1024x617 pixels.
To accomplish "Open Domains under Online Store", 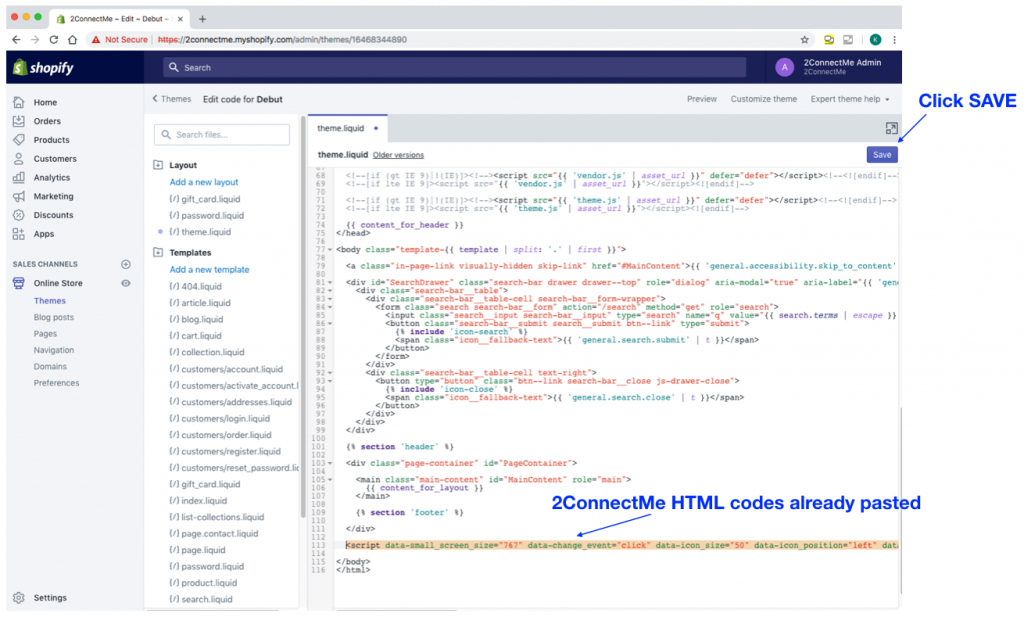I will click(x=50, y=366).
